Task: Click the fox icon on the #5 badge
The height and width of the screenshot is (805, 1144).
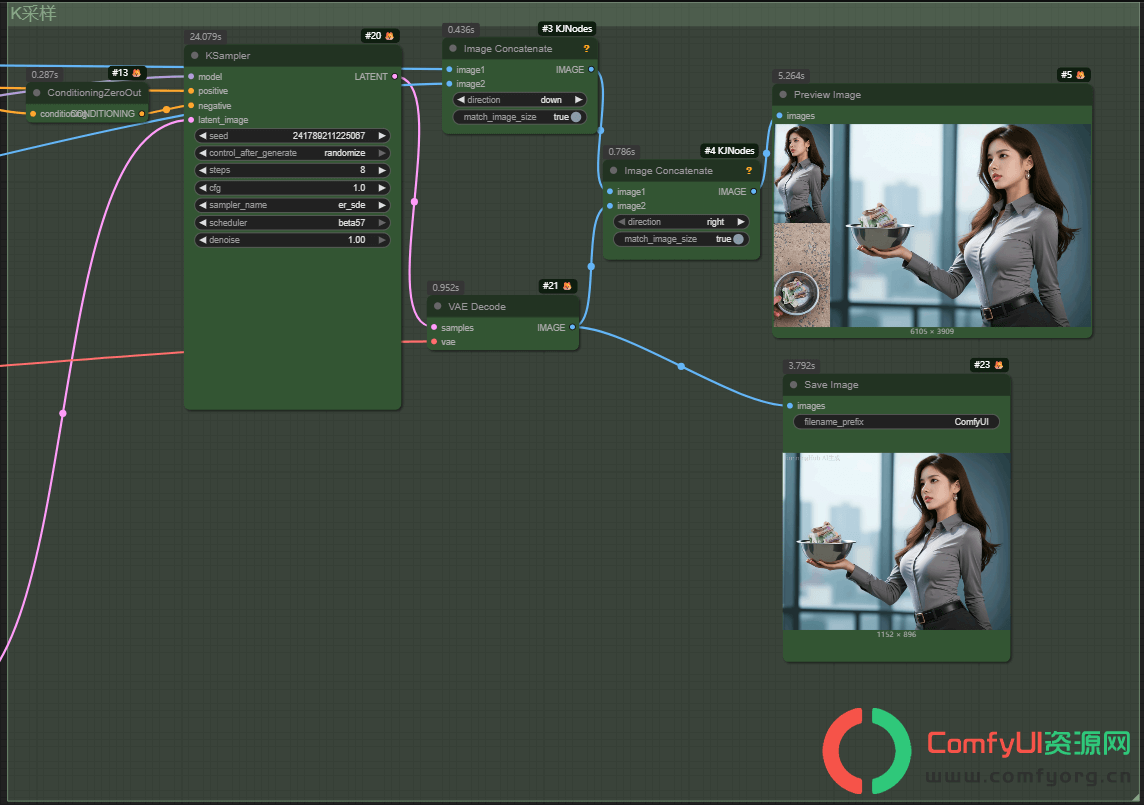Action: coord(1081,75)
